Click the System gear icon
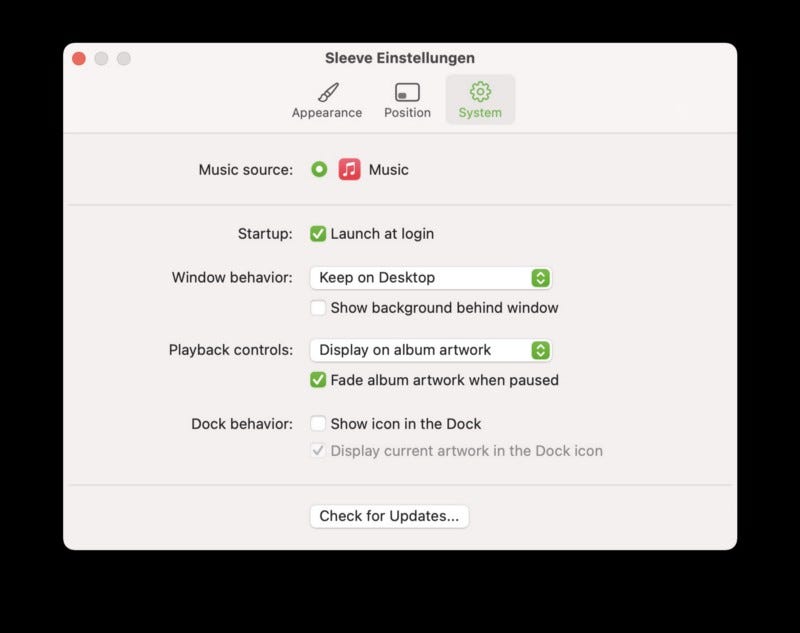This screenshot has width=800, height=633. pyautogui.click(x=480, y=92)
